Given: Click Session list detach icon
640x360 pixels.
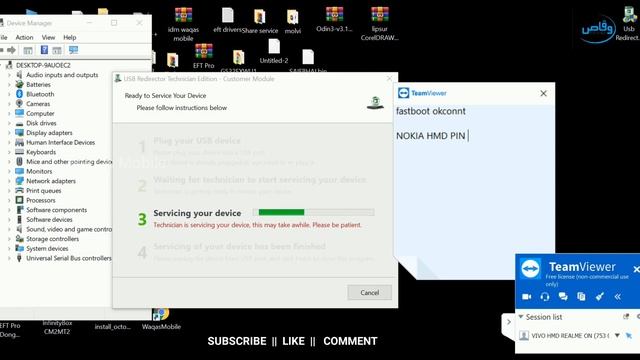Looking at the screenshot, I should pyautogui.click(x=626, y=317).
